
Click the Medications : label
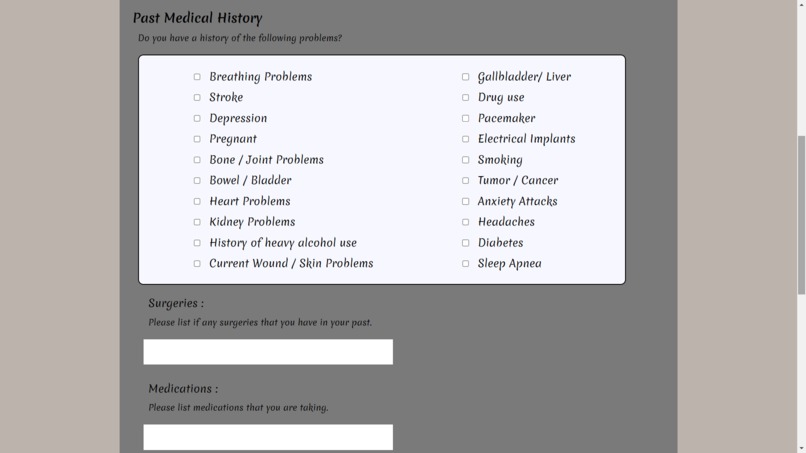(x=183, y=388)
